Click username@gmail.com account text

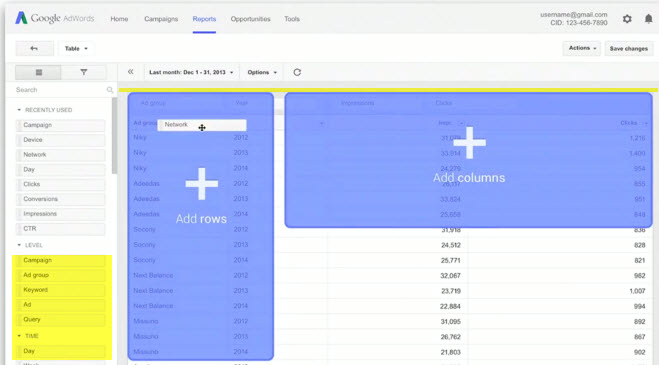574,15
